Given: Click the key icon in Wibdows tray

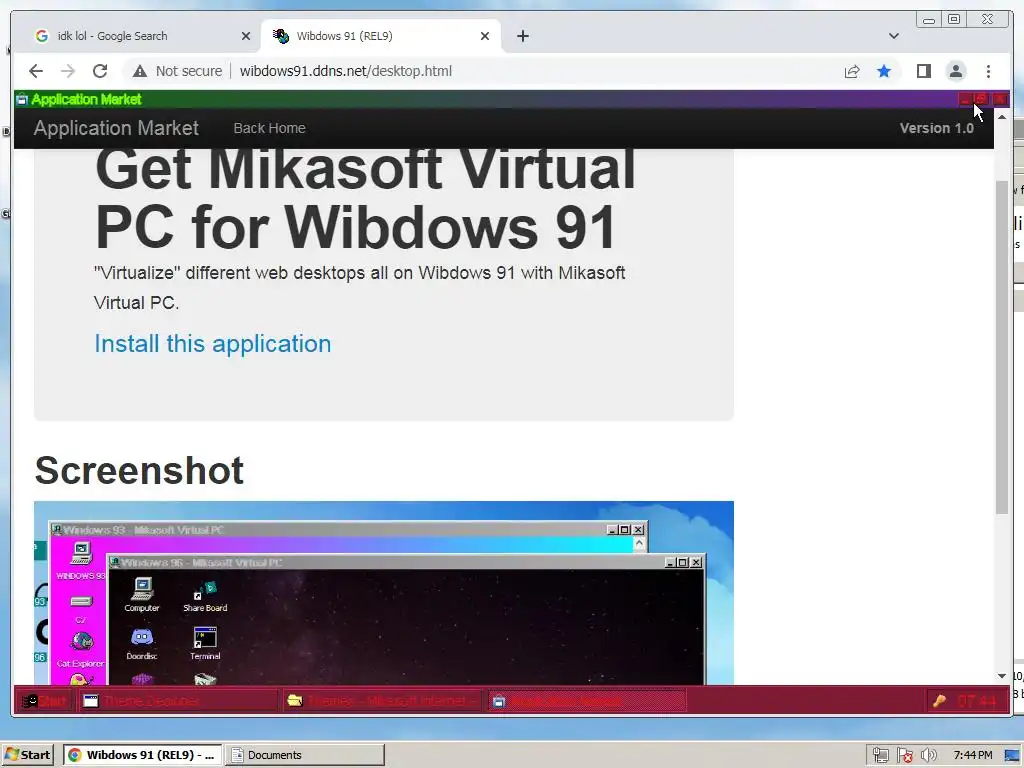Looking at the screenshot, I should [939, 701].
